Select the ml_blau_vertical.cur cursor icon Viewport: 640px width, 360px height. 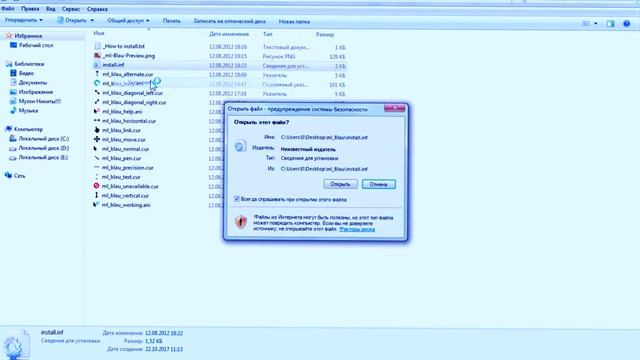97,196
